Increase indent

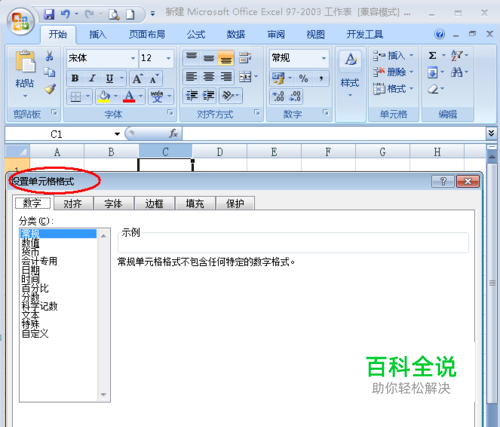[x=209, y=96]
